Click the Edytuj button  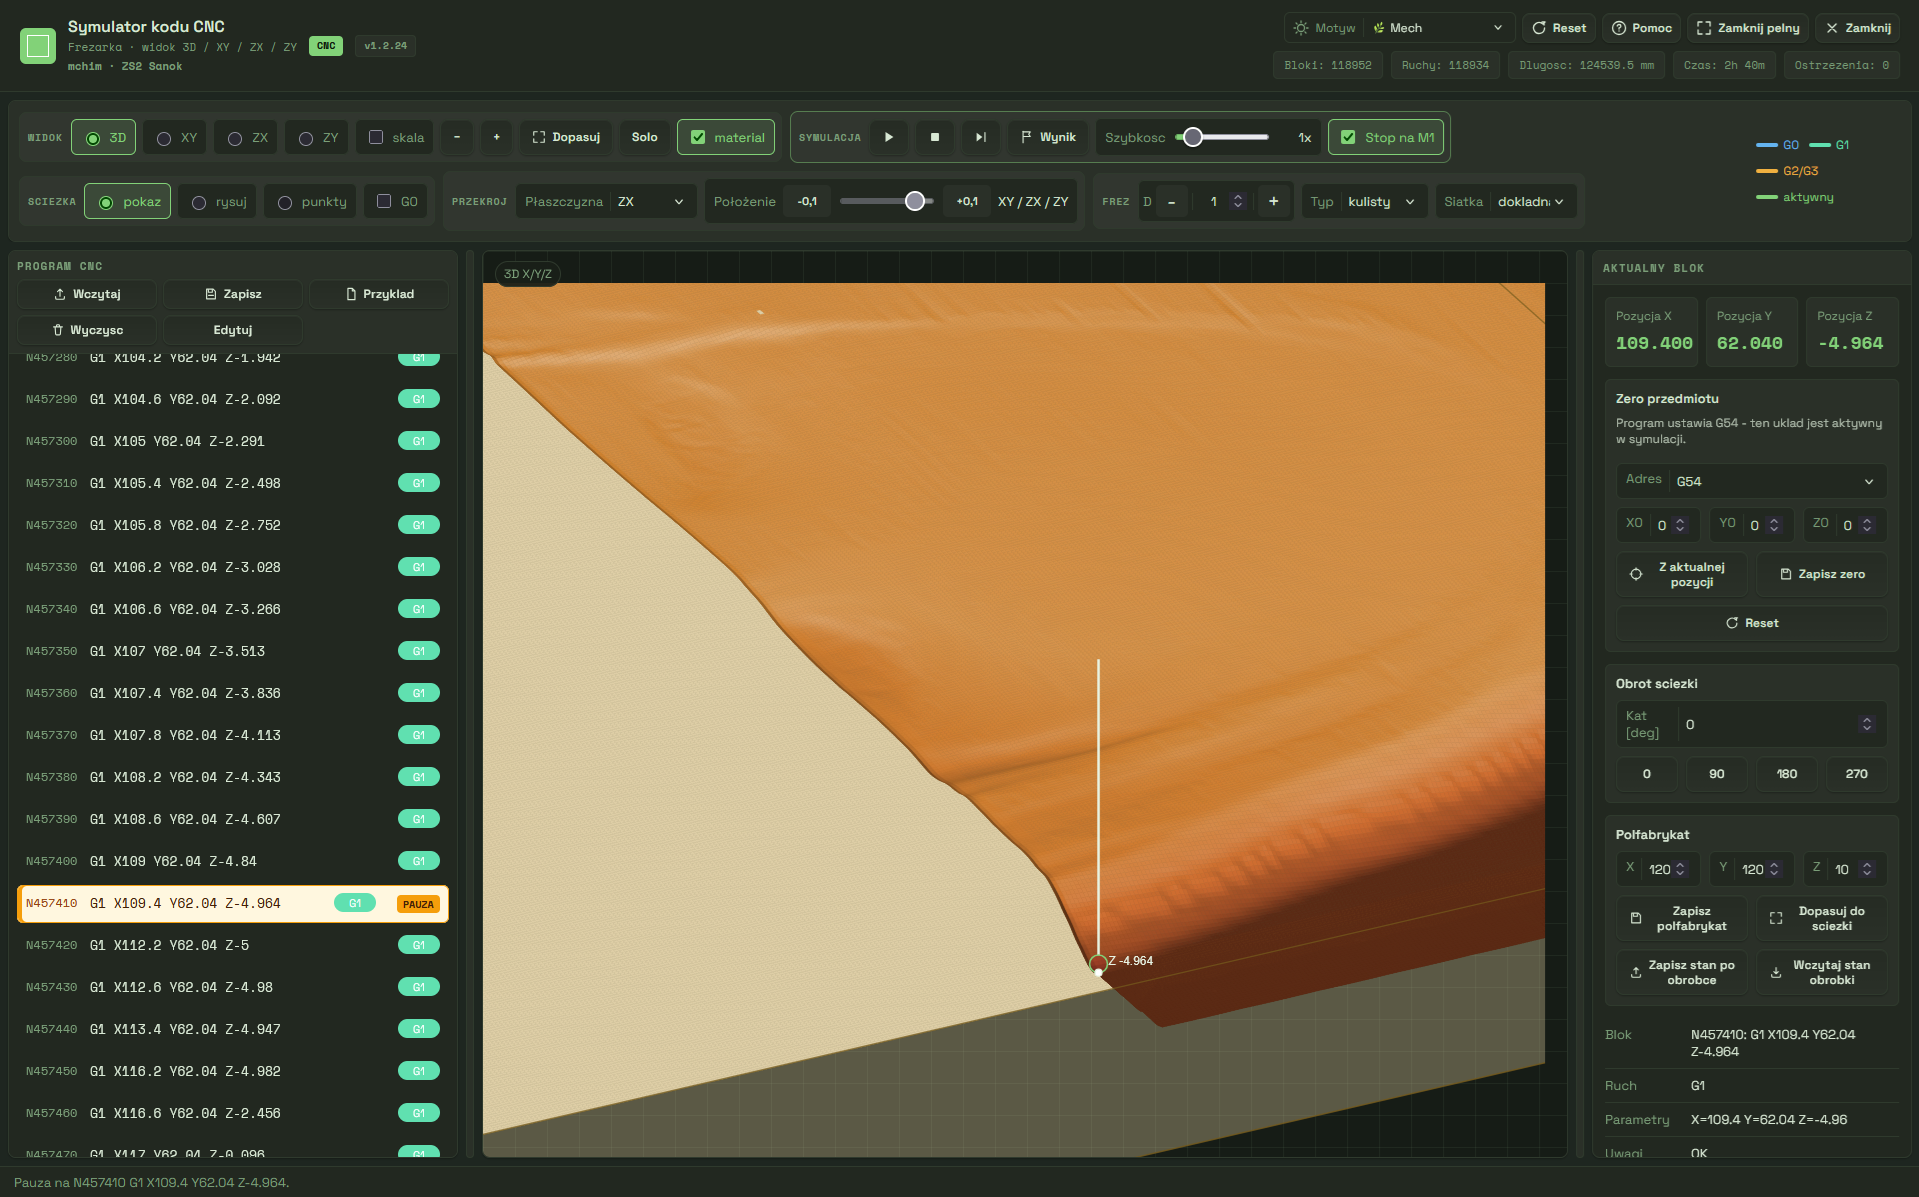click(x=233, y=330)
